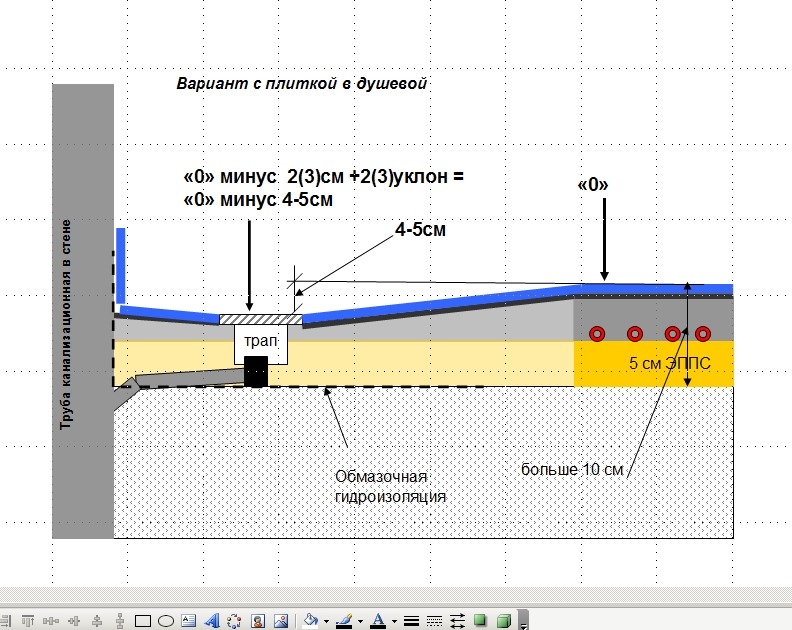The image size is (792, 630).
Task: Open the Insert Clip Art tool
Action: (258, 621)
